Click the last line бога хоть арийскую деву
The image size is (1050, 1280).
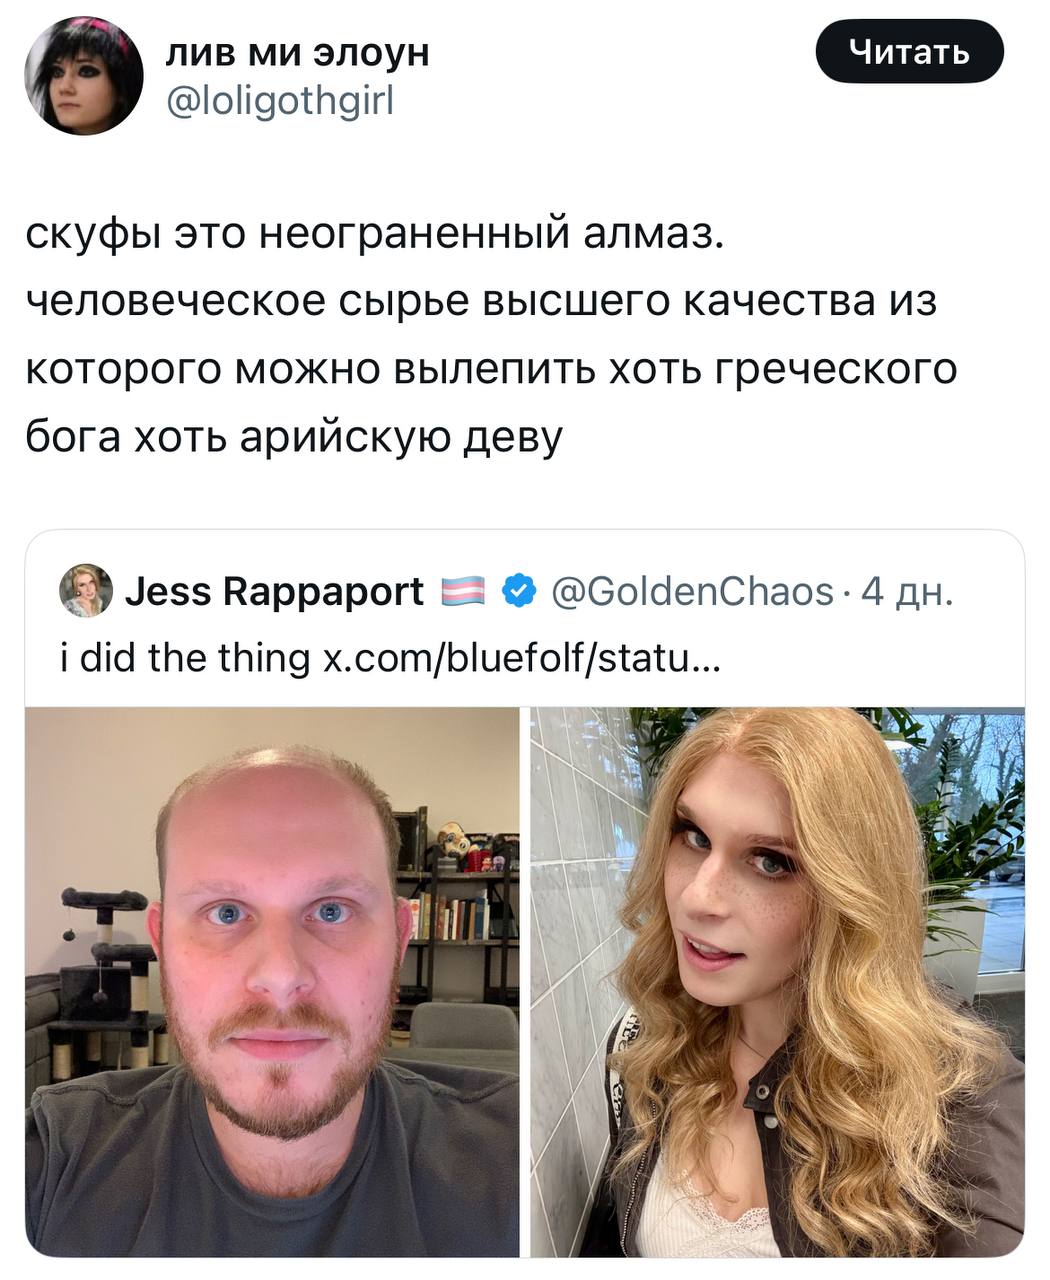point(295,436)
